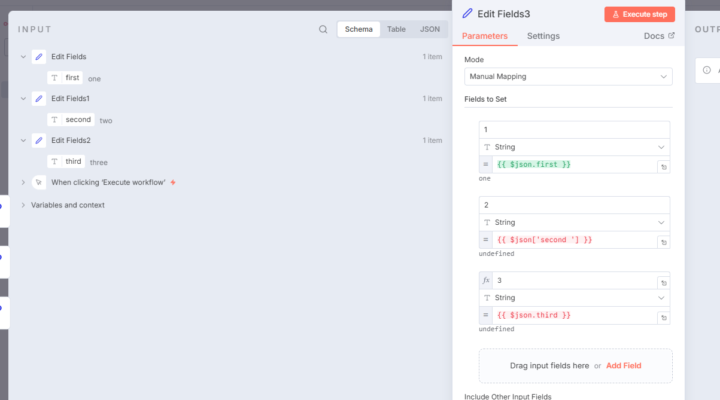Click the T type icon of the 'second' field
This screenshot has width=720, height=400.
[55, 119]
